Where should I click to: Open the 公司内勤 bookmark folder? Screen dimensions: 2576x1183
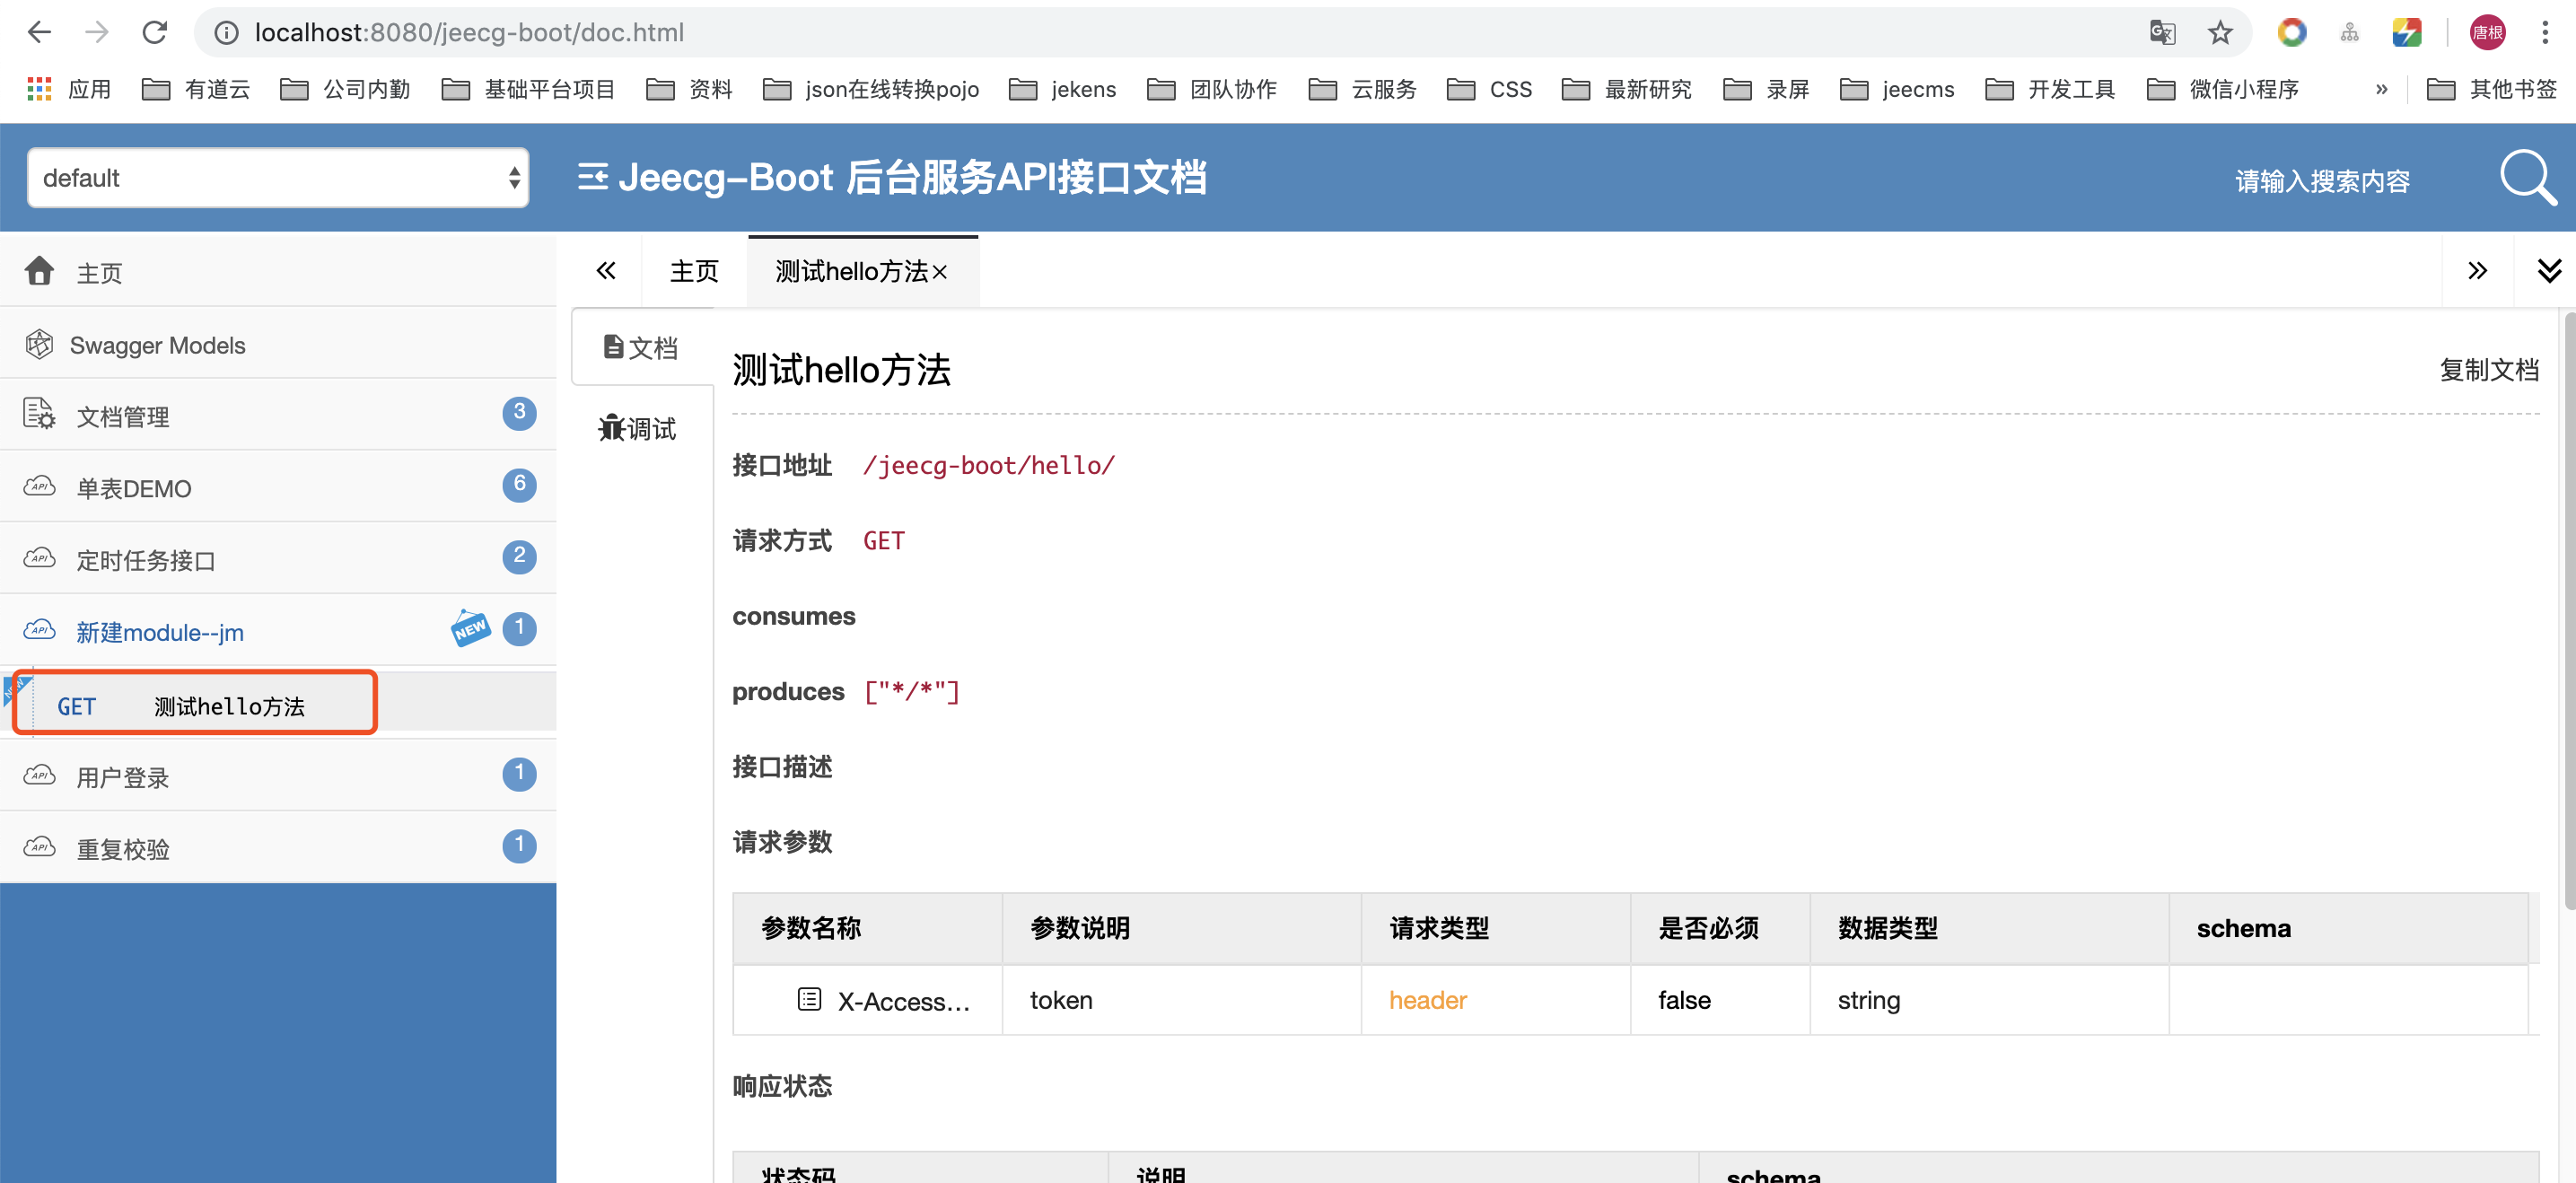pos(345,90)
